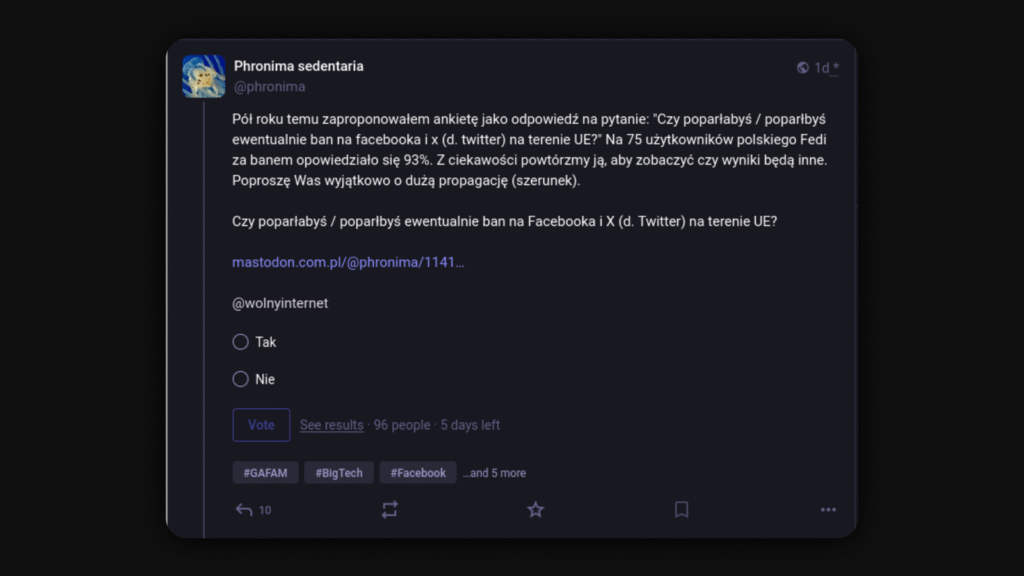Favourite the post with the star icon

(535, 510)
